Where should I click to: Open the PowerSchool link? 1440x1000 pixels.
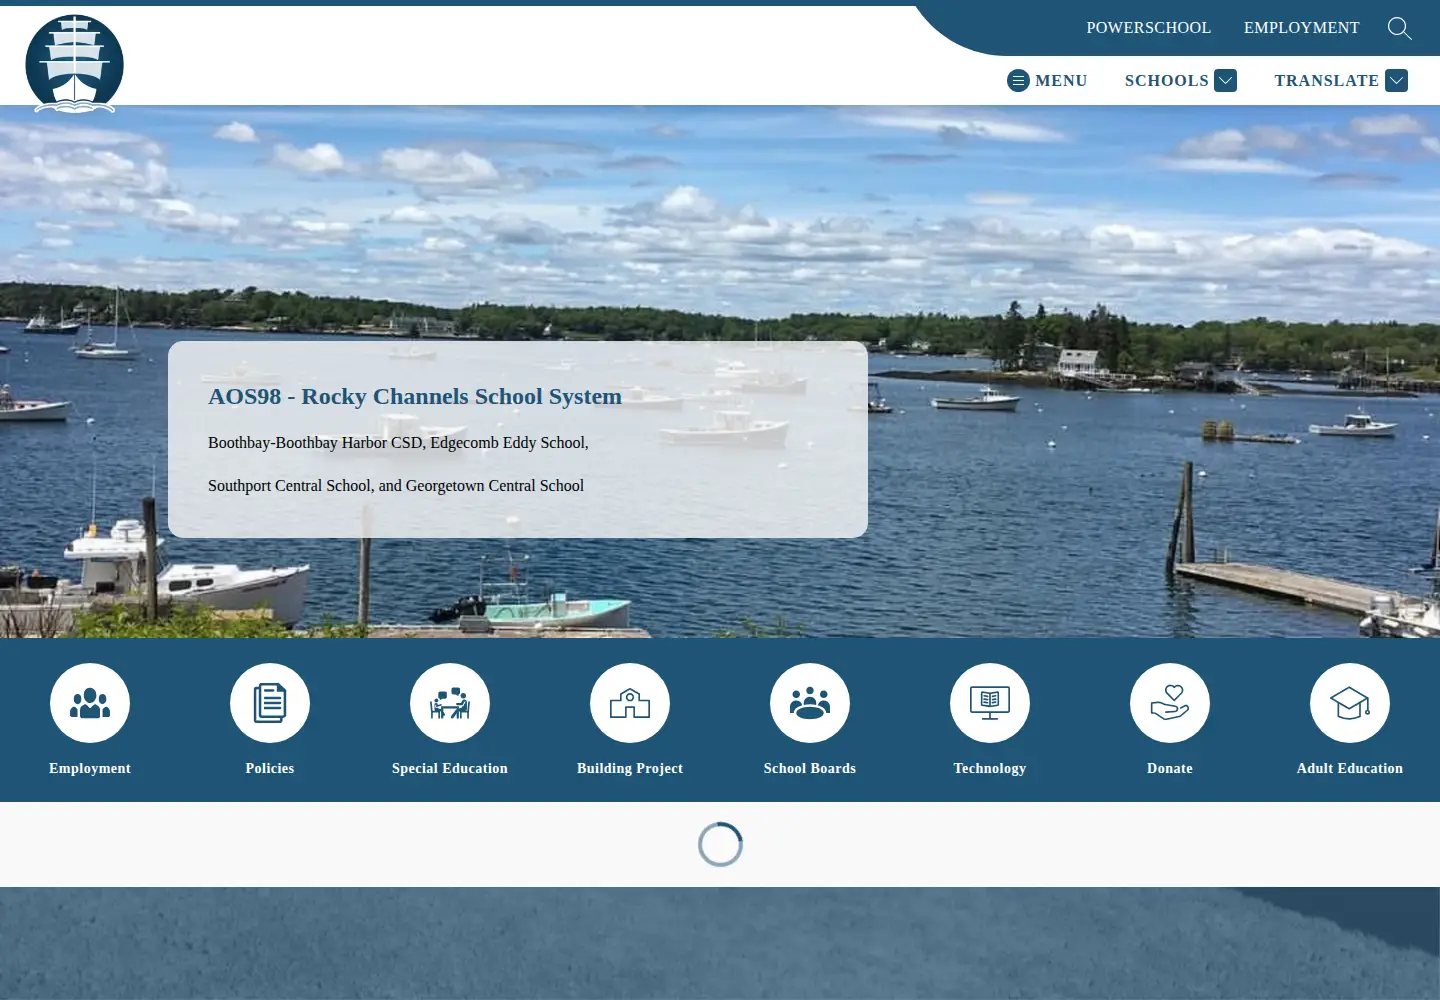1149,28
